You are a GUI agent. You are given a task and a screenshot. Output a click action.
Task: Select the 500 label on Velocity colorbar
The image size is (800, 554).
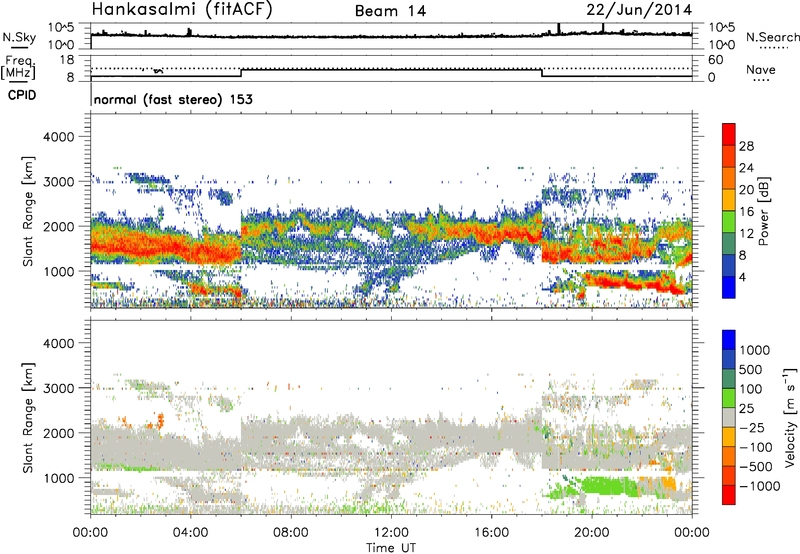coord(750,370)
